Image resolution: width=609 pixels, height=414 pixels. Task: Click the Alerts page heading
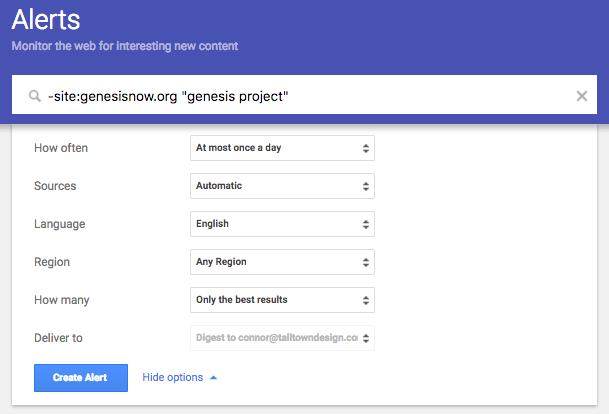pos(46,20)
